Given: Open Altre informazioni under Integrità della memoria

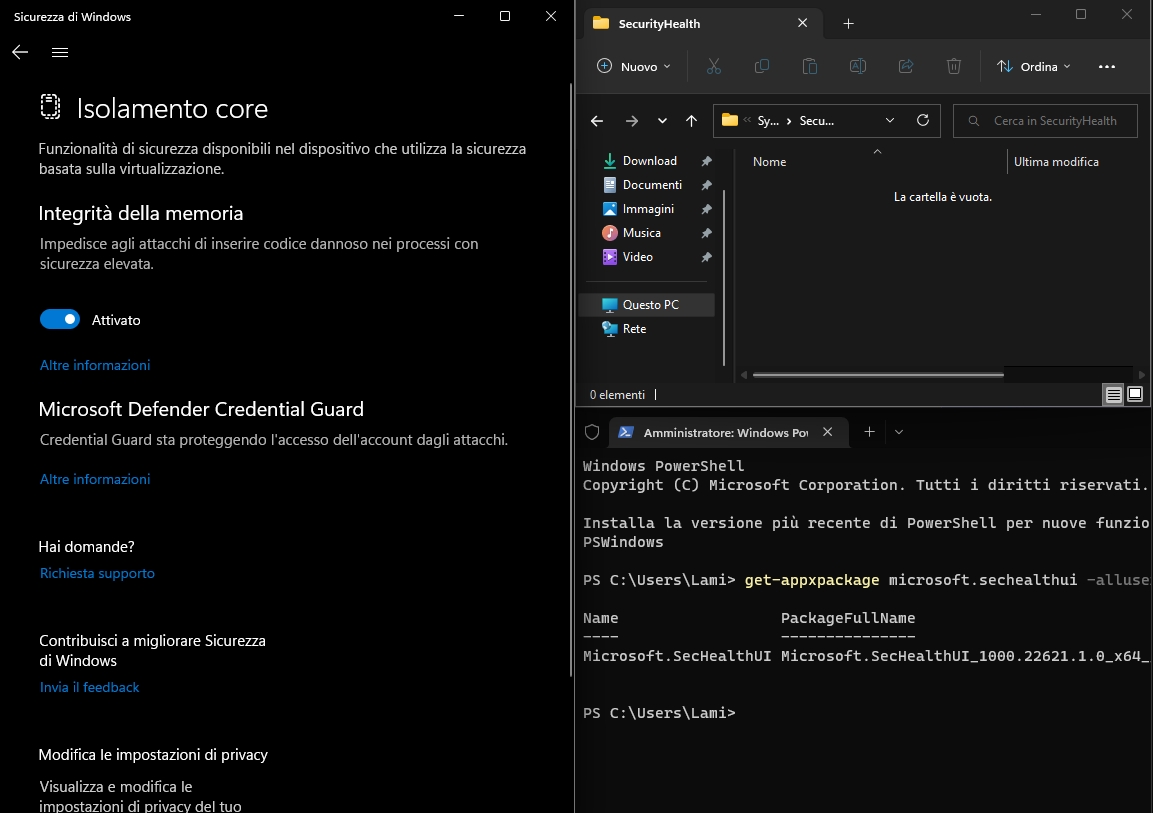Looking at the screenshot, I should tap(95, 365).
